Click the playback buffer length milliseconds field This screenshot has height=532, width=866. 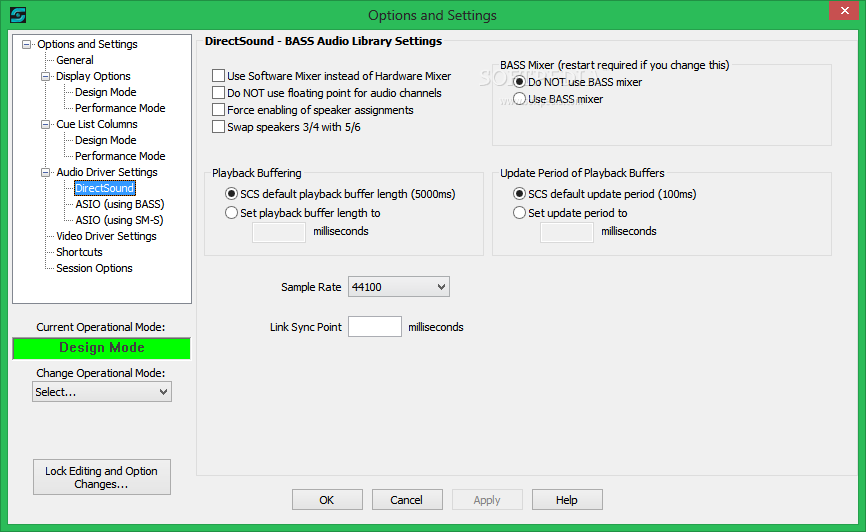[x=279, y=232]
